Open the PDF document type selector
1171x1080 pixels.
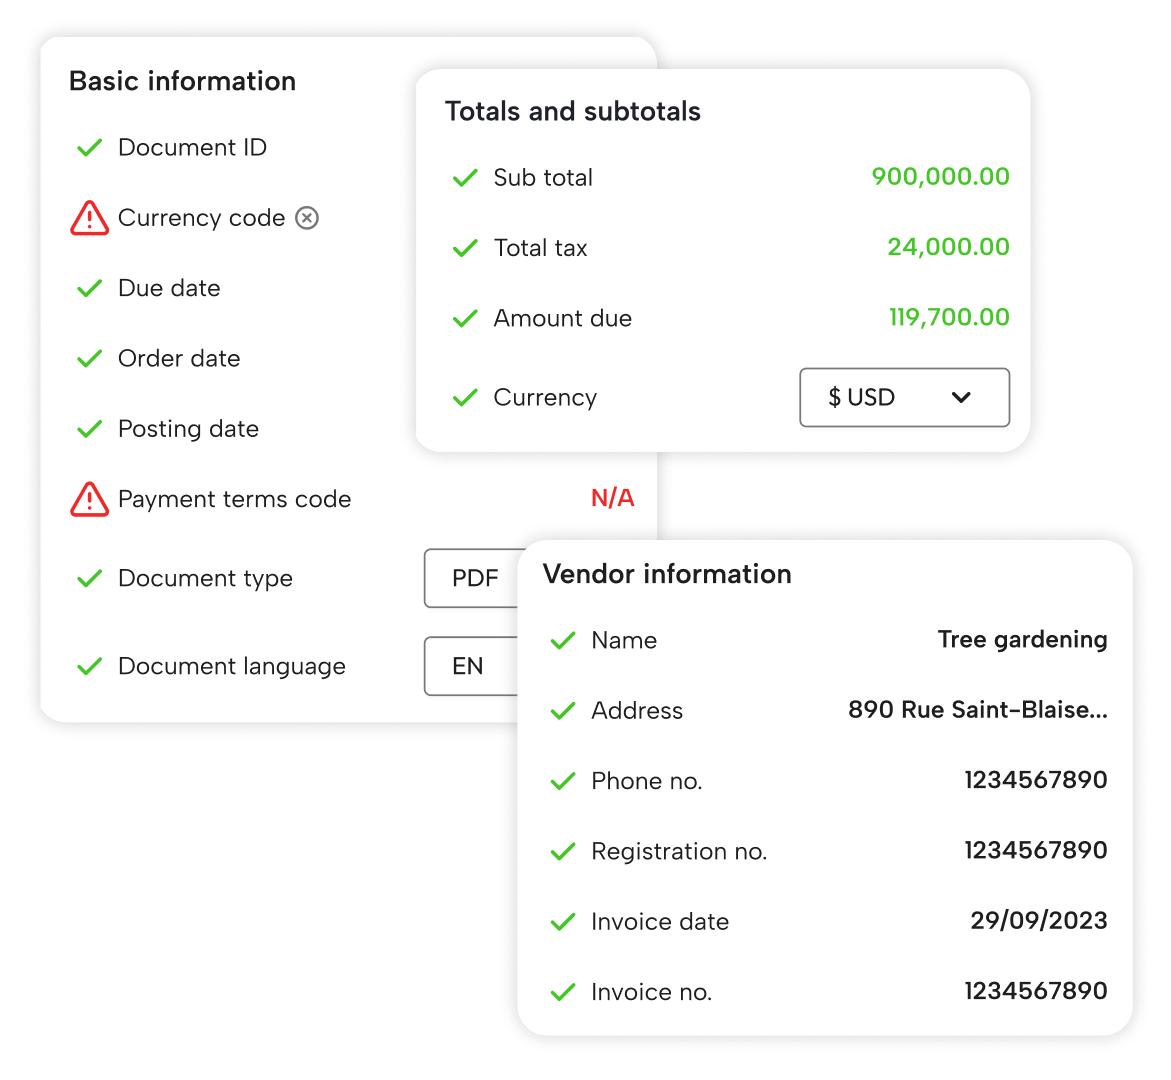(472, 578)
